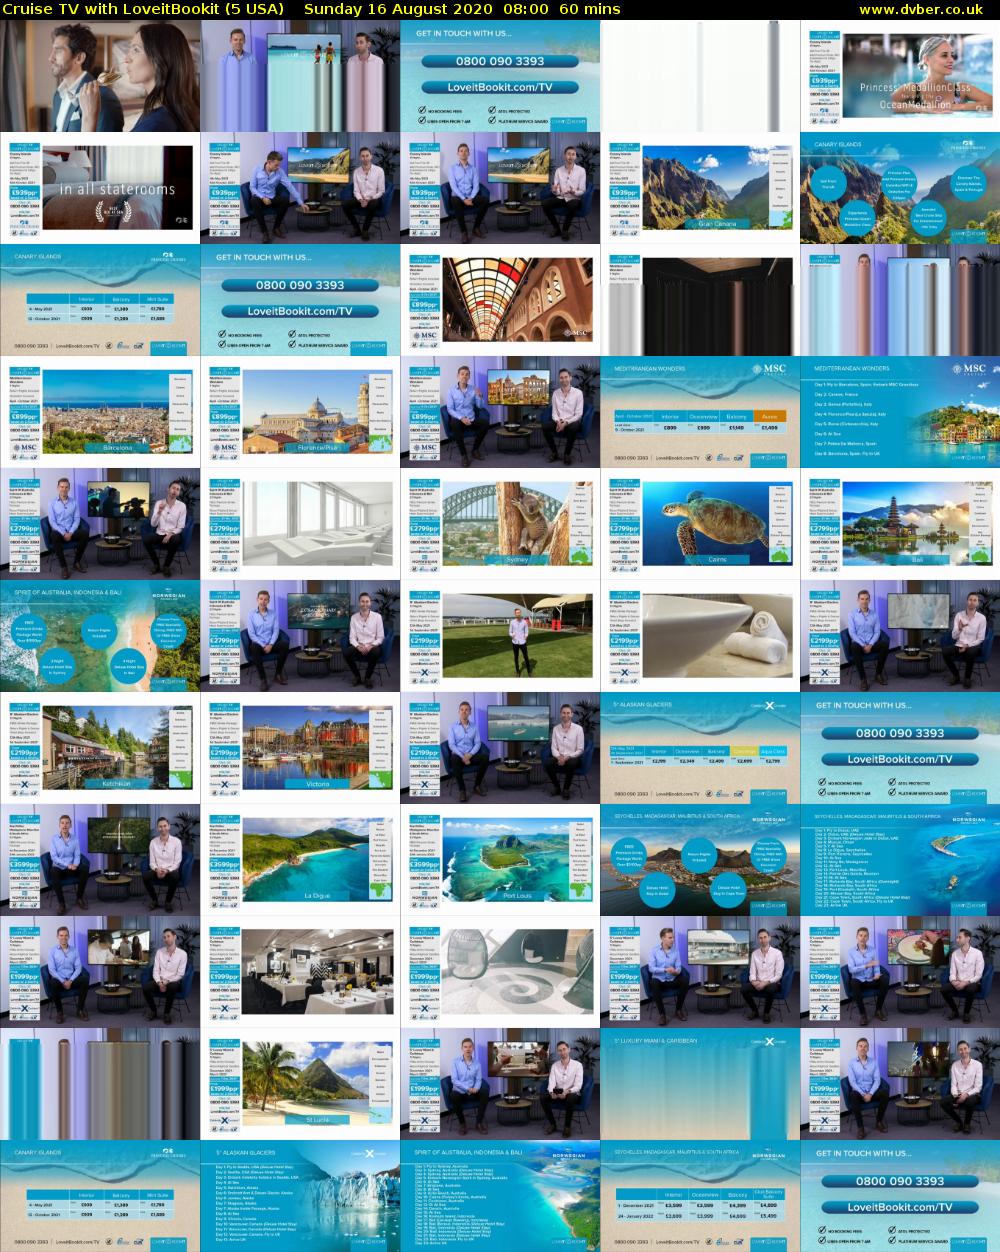Select the Mediterranean Wonders day itinerary frame
This screenshot has height=1252, width=1000.
click(900, 412)
